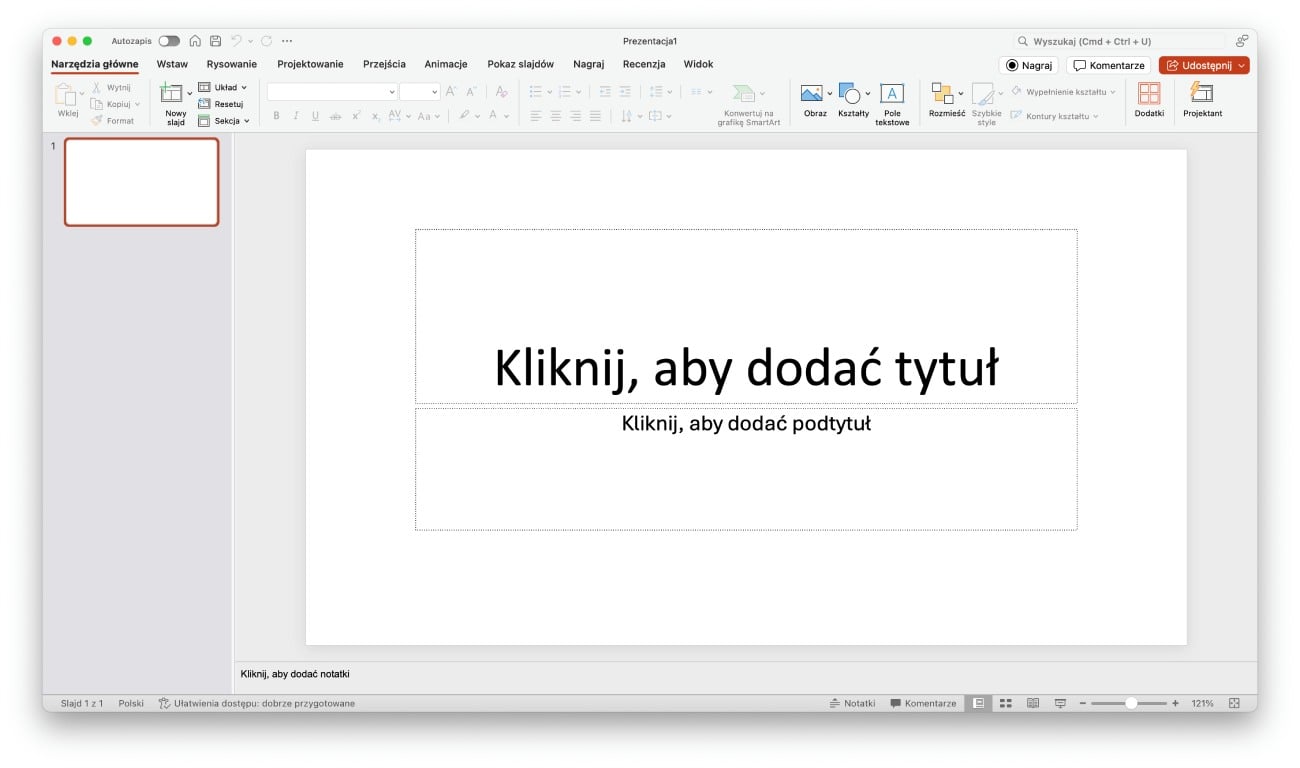Click the Wyszukaj search field

point(1119,41)
